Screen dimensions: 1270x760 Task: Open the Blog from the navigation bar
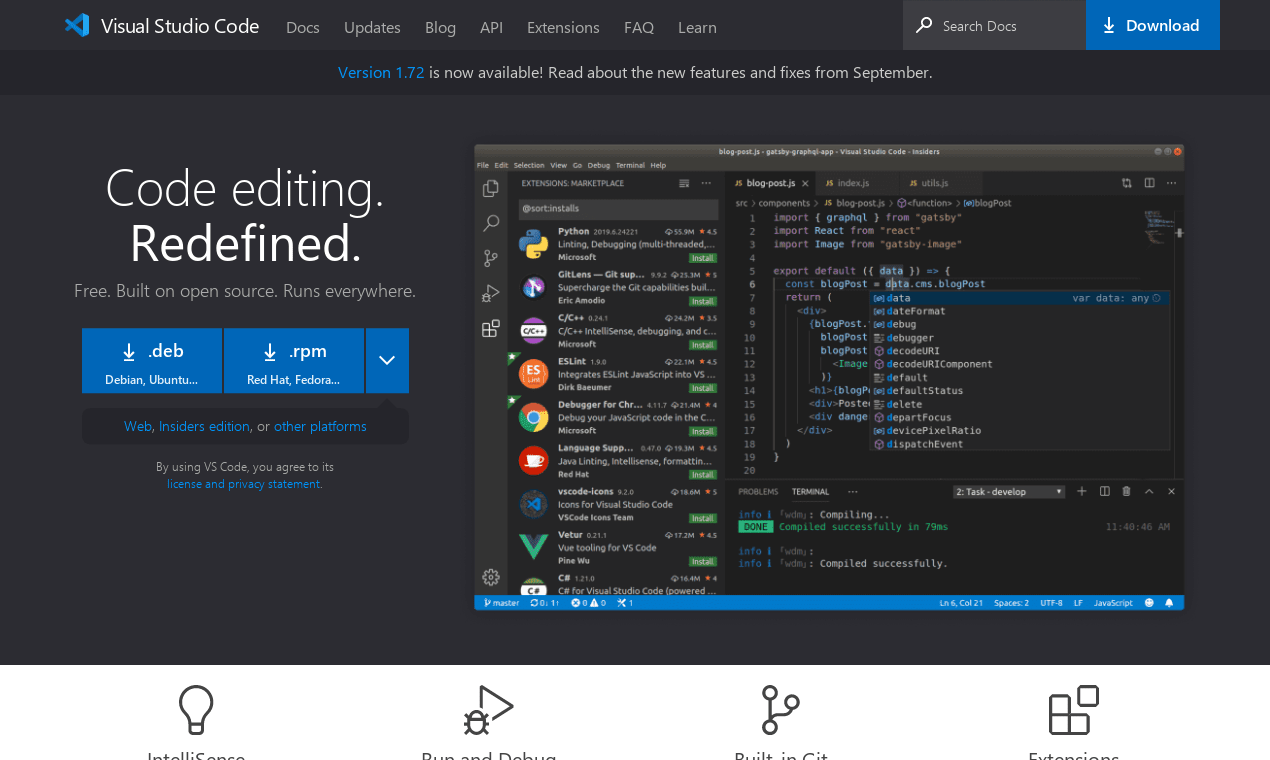(x=440, y=27)
